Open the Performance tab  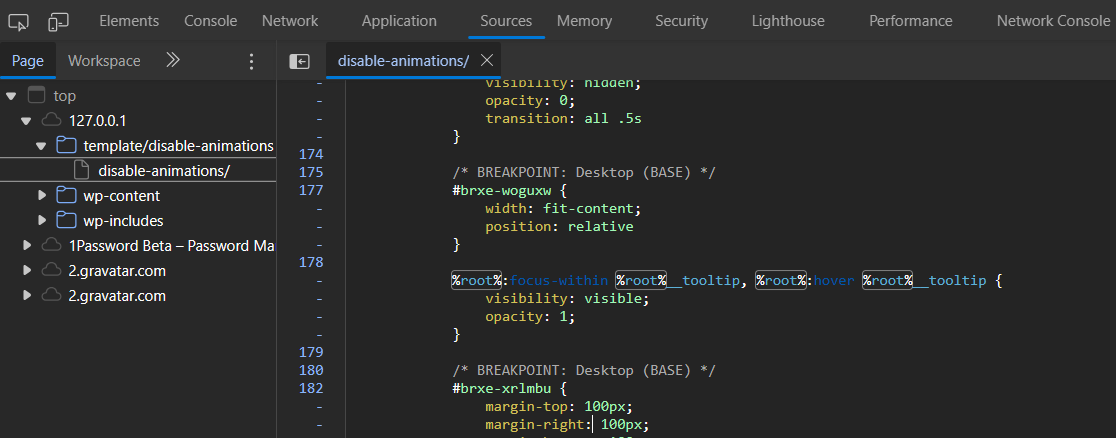910,21
